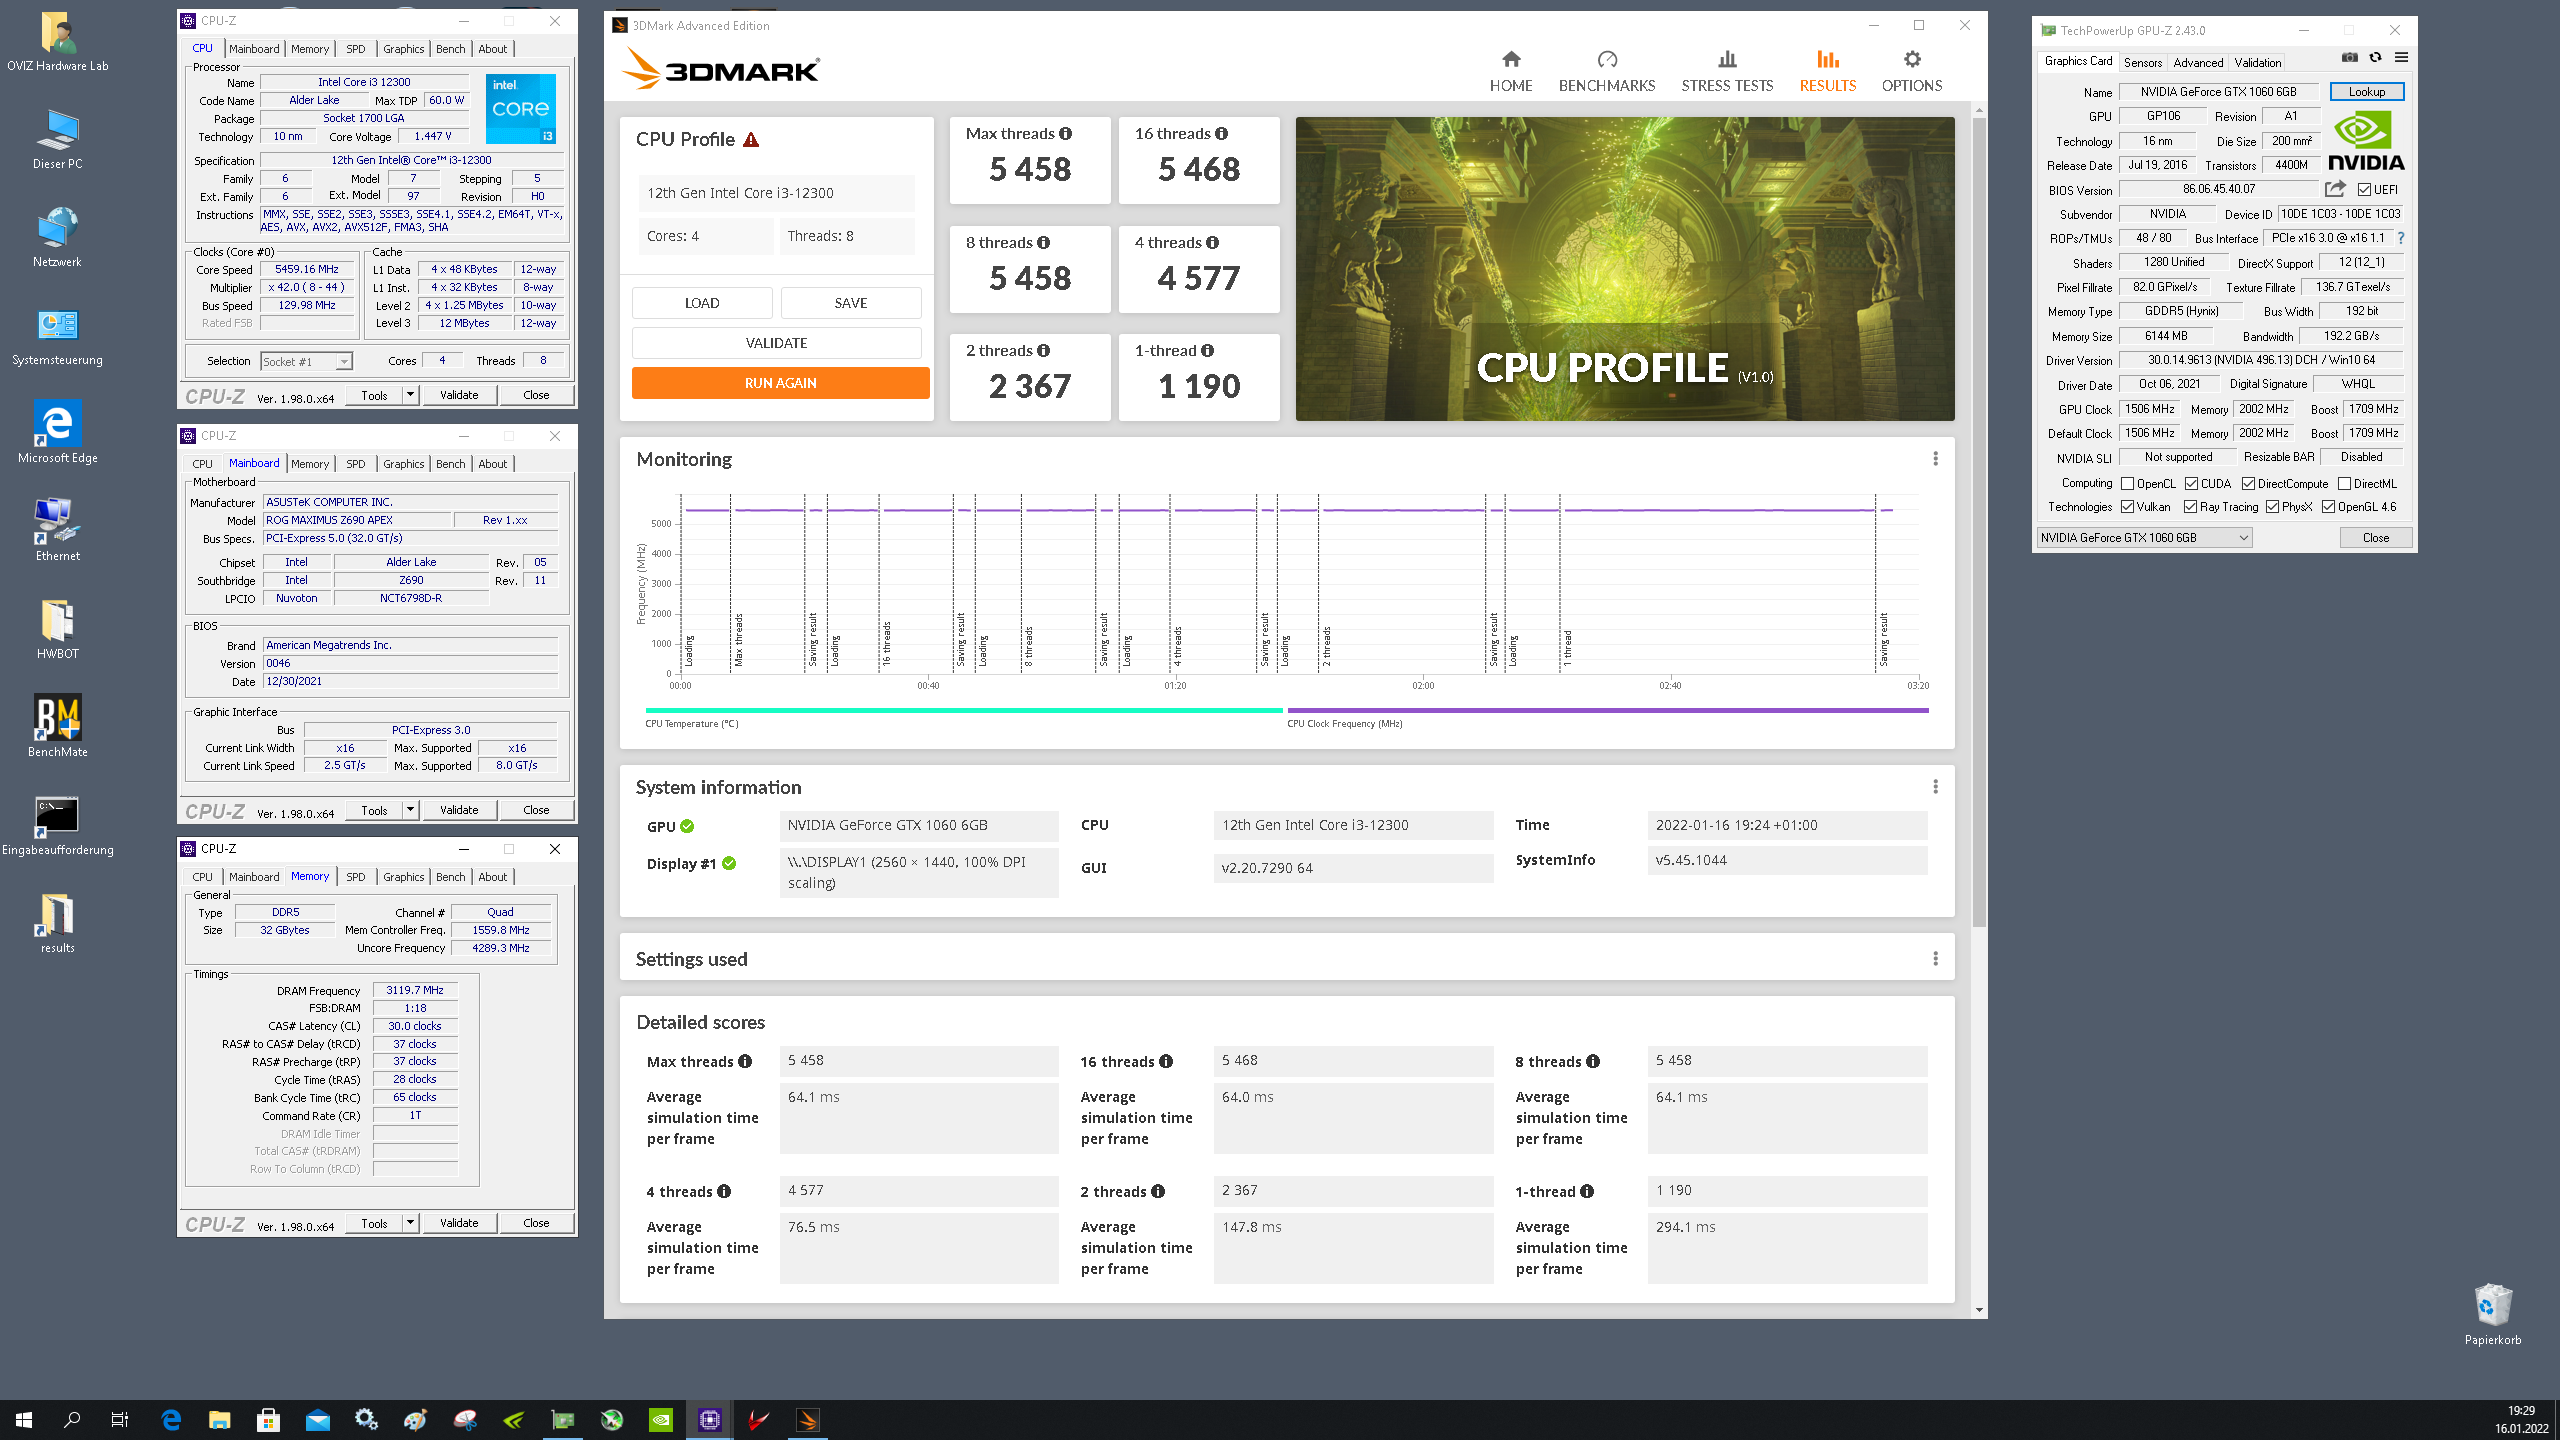Viewport: 2560px width, 1440px height.
Task: Expand Tools dropdown arrow in CPU tab window
Action: click(410, 395)
